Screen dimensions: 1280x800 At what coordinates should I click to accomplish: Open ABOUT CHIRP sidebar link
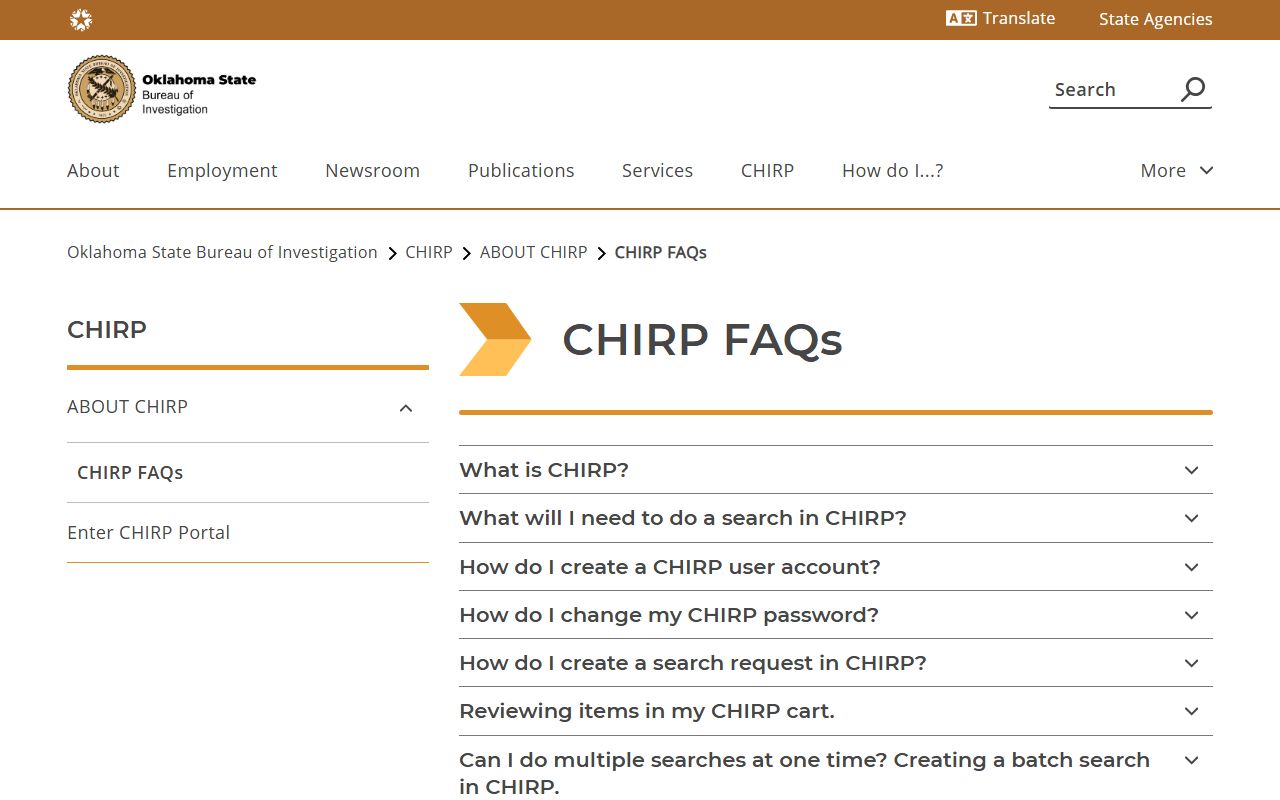[x=127, y=407]
